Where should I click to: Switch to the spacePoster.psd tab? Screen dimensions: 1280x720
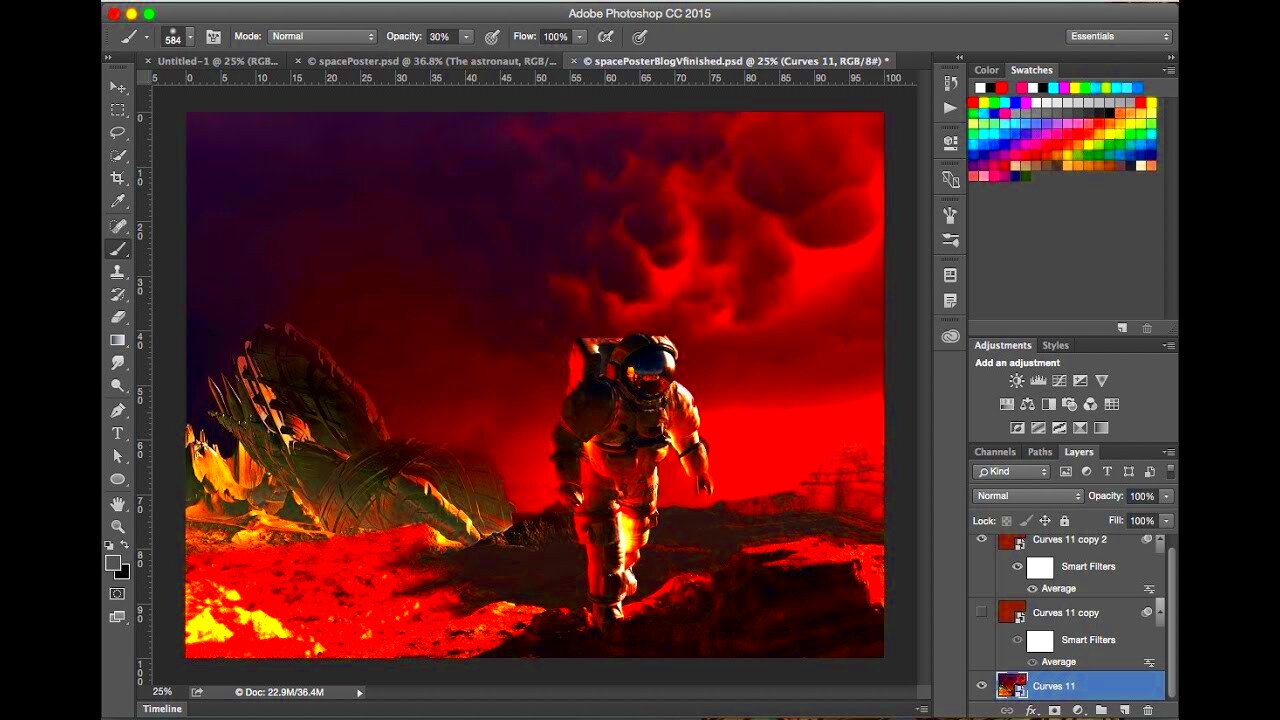(438, 61)
